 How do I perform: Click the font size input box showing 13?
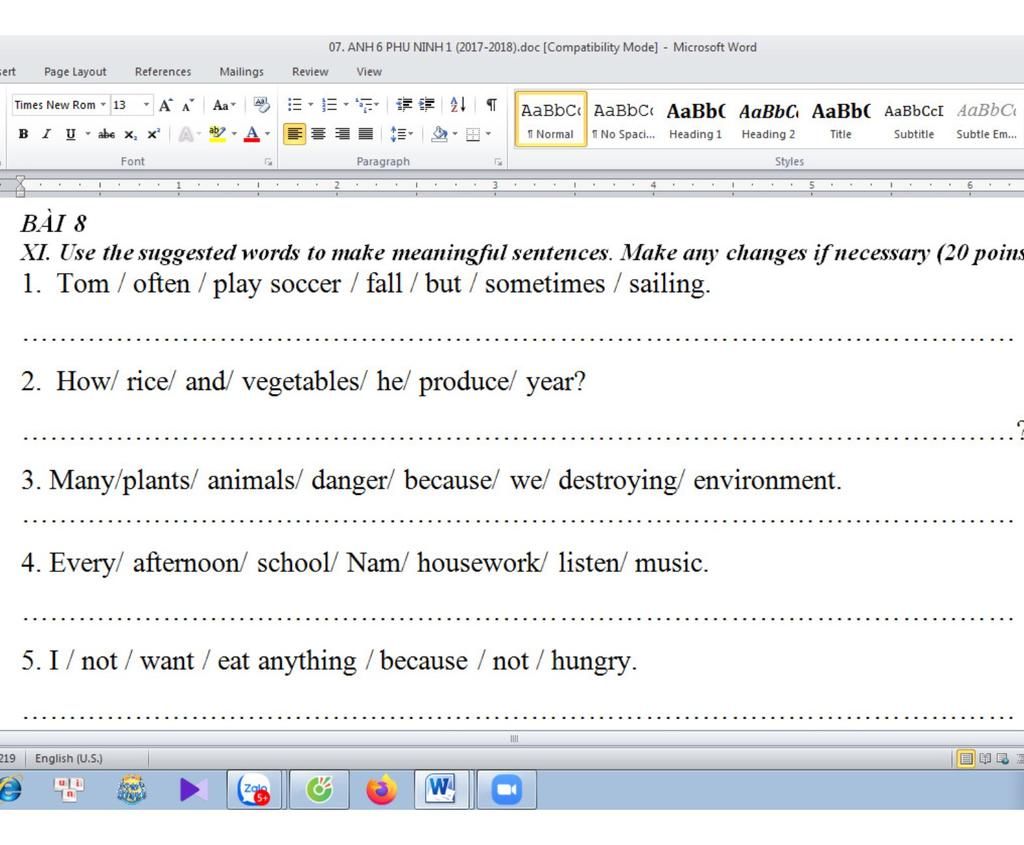(125, 104)
